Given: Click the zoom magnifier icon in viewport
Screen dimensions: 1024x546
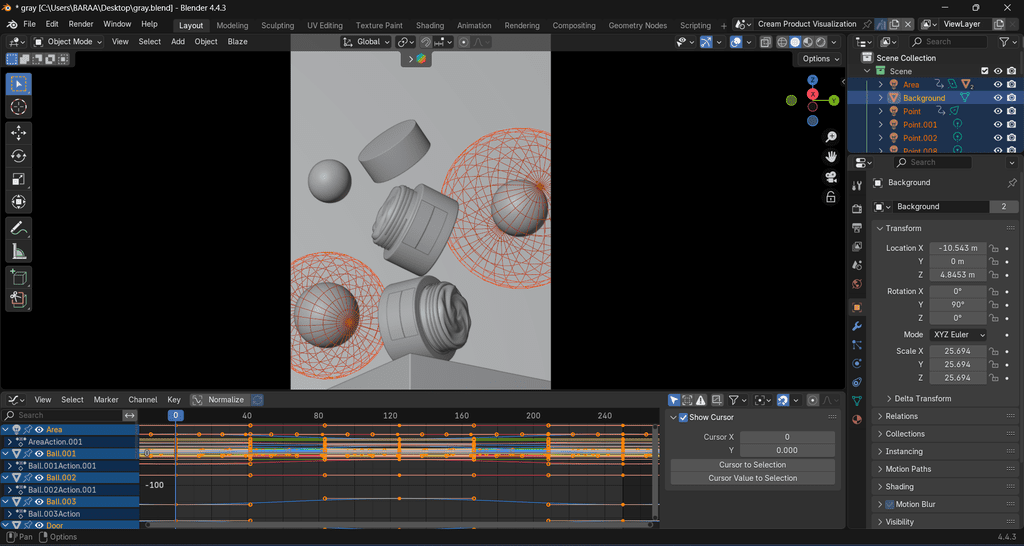Looking at the screenshot, I should (x=831, y=136).
